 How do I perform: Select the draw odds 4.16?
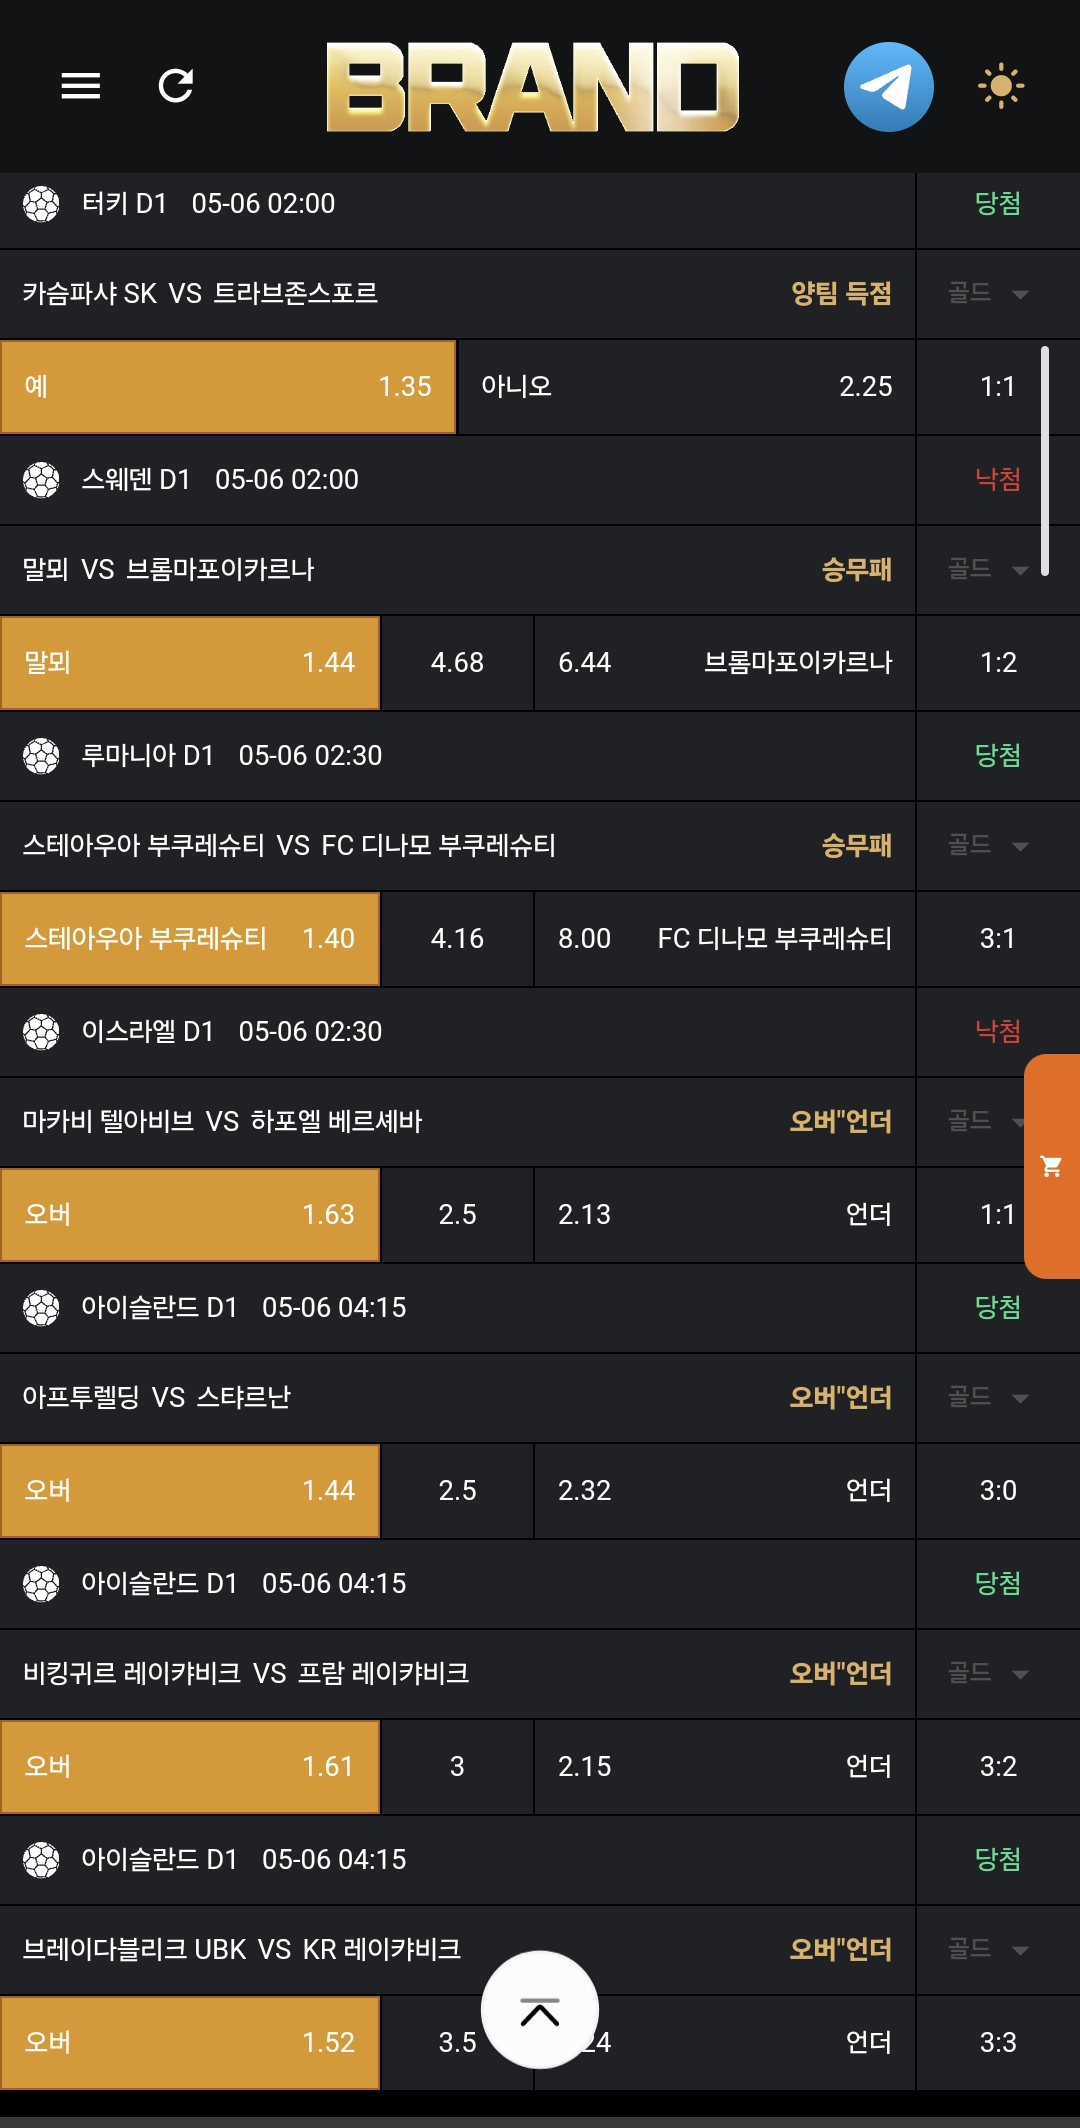click(x=457, y=939)
